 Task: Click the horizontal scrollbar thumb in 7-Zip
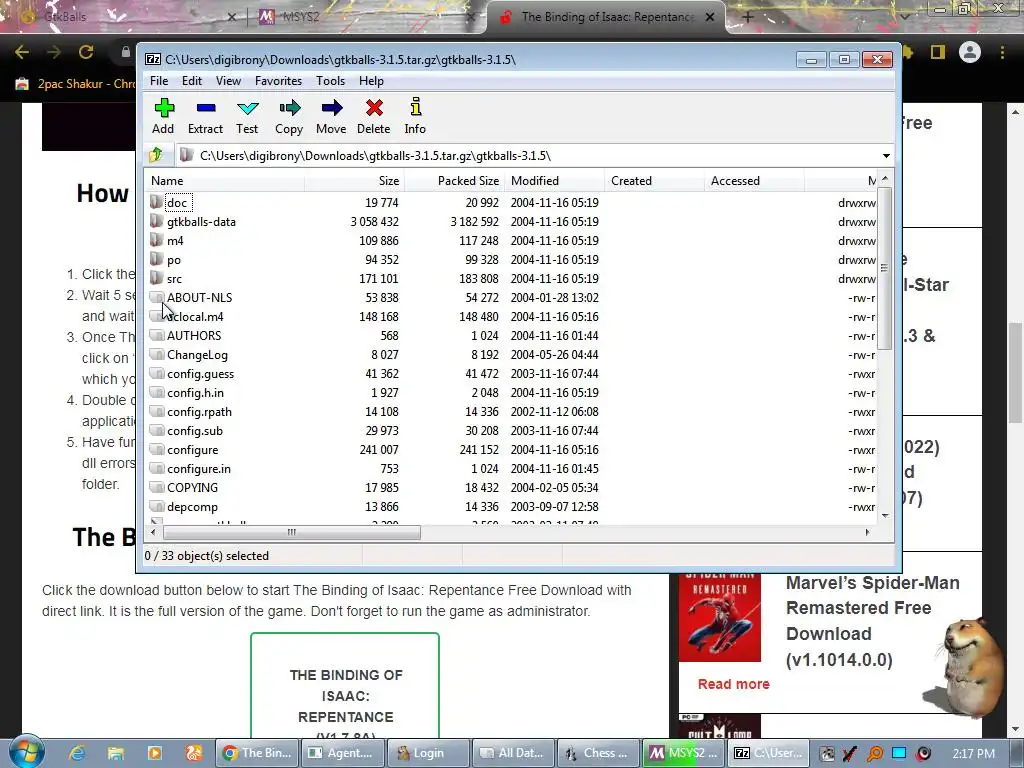291,532
